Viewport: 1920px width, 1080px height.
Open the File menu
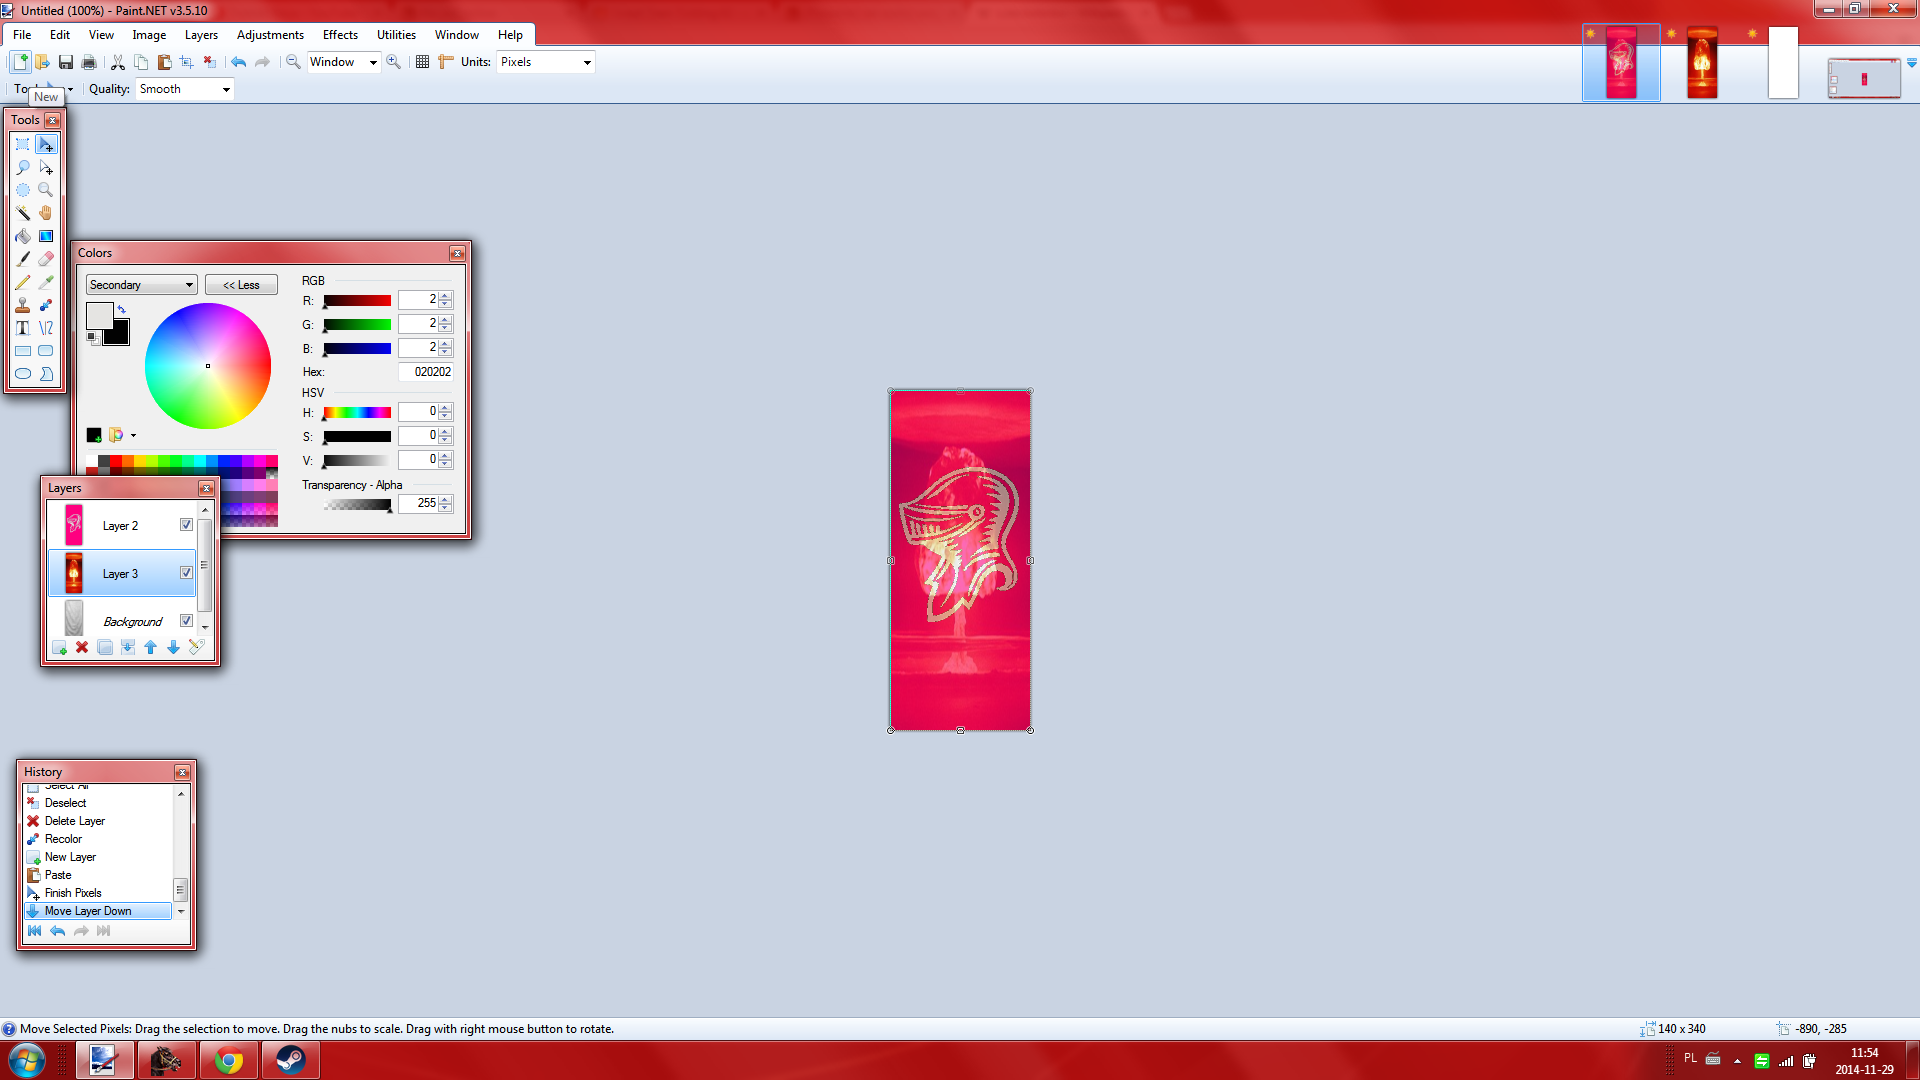pos(22,35)
